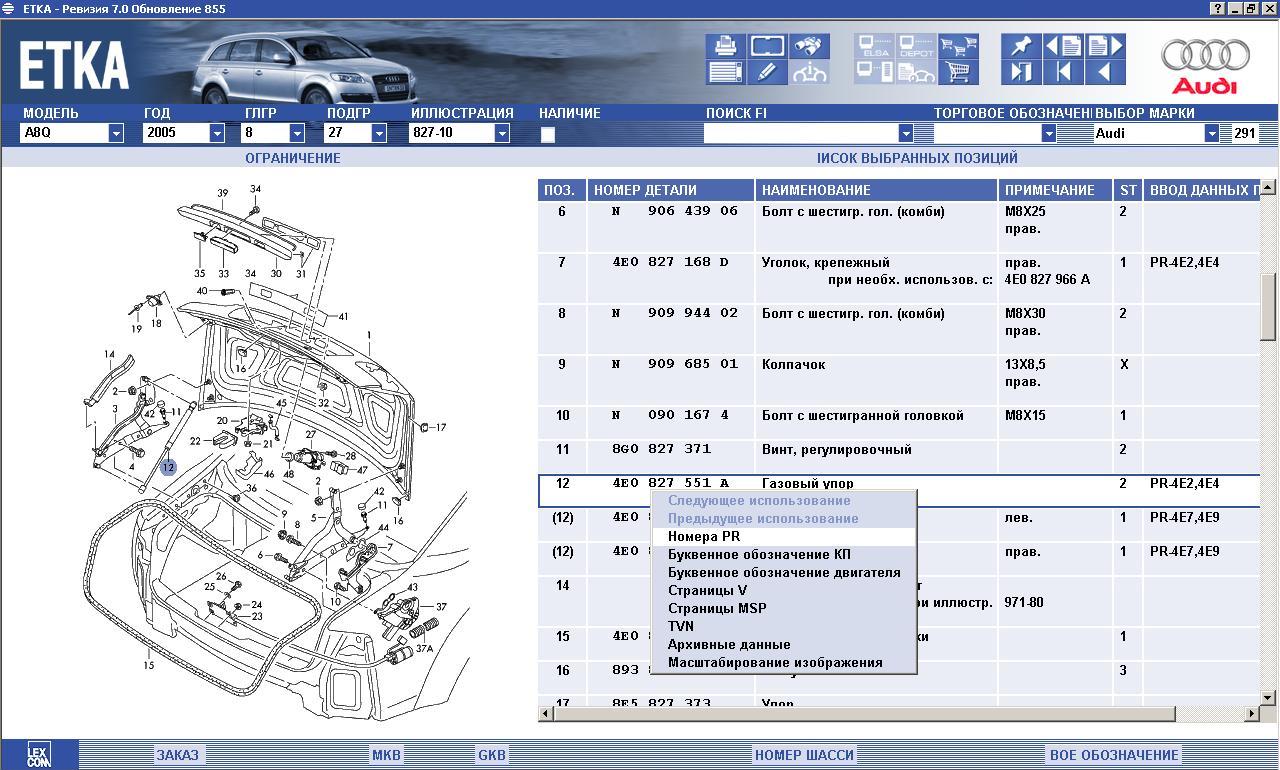This screenshot has width=1280, height=770.
Task: Click the parts list scroll down arrow
Action: (x=1268, y=697)
